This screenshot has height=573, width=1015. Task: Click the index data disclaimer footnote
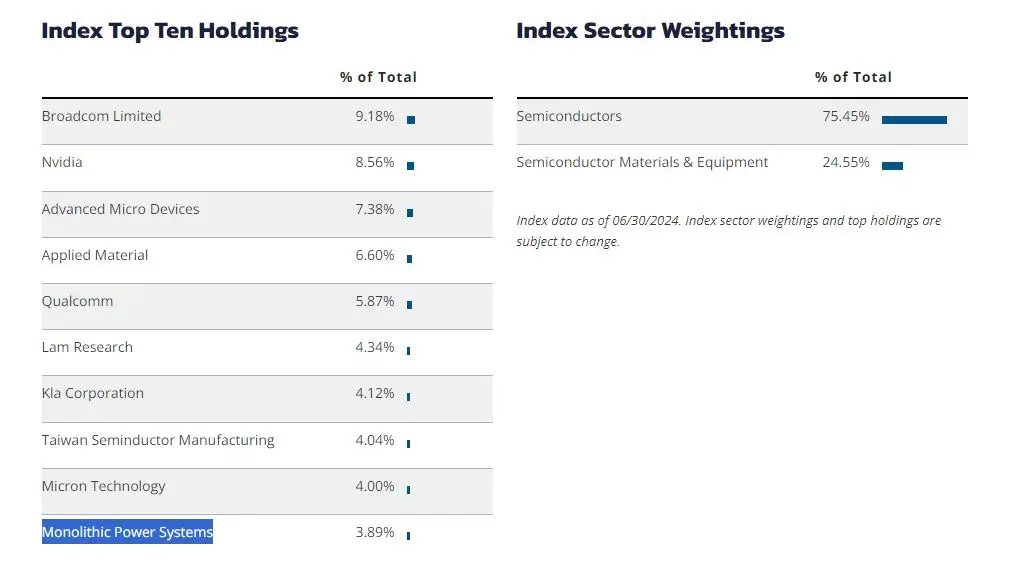(728, 231)
